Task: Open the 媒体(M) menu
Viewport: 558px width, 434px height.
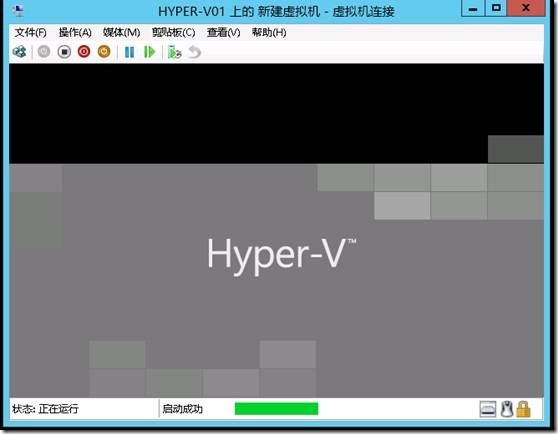Action: (121, 33)
